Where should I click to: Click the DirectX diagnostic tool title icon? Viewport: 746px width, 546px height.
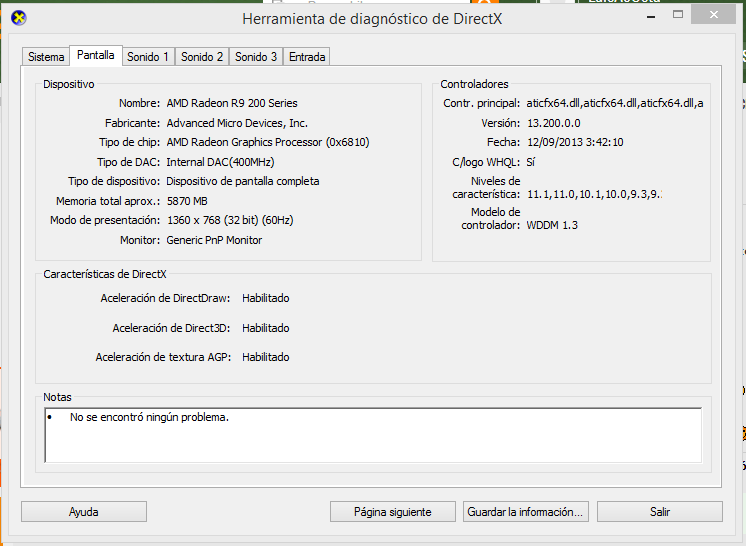click(x=19, y=19)
